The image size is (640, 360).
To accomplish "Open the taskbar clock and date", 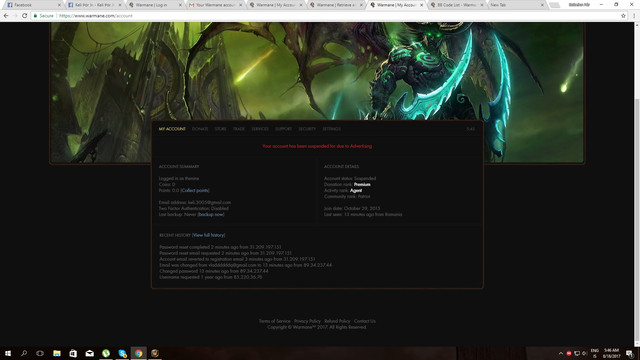I will [611, 353].
